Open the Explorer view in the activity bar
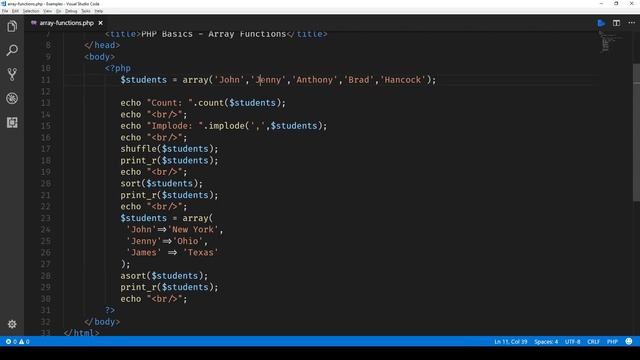Image resolution: width=640 pixels, height=360 pixels. click(x=12, y=27)
